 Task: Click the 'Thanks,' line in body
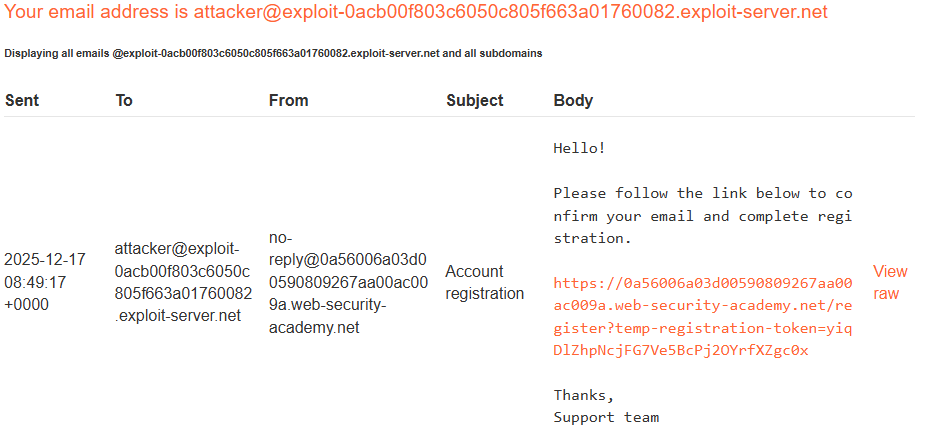pyautogui.click(x=584, y=395)
